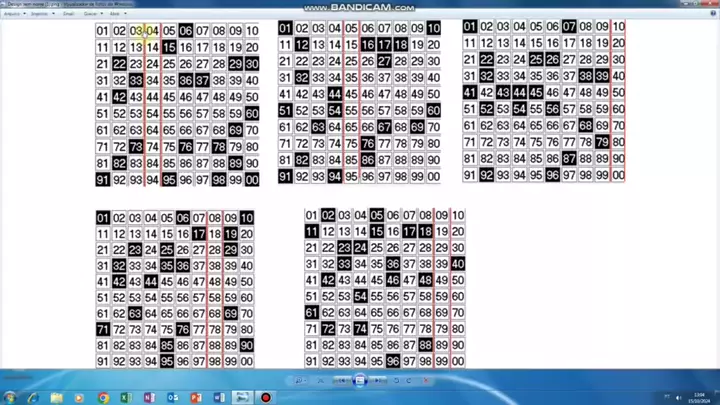Rotate the image clockwise
This screenshot has height=405, width=720.
(x=409, y=381)
